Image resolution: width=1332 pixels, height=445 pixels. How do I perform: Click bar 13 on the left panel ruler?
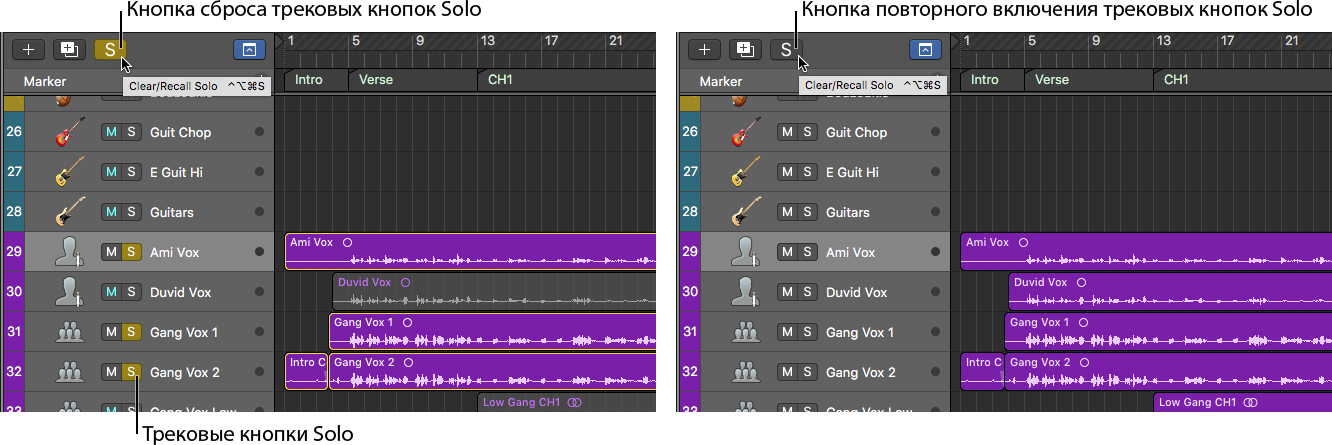tap(487, 41)
